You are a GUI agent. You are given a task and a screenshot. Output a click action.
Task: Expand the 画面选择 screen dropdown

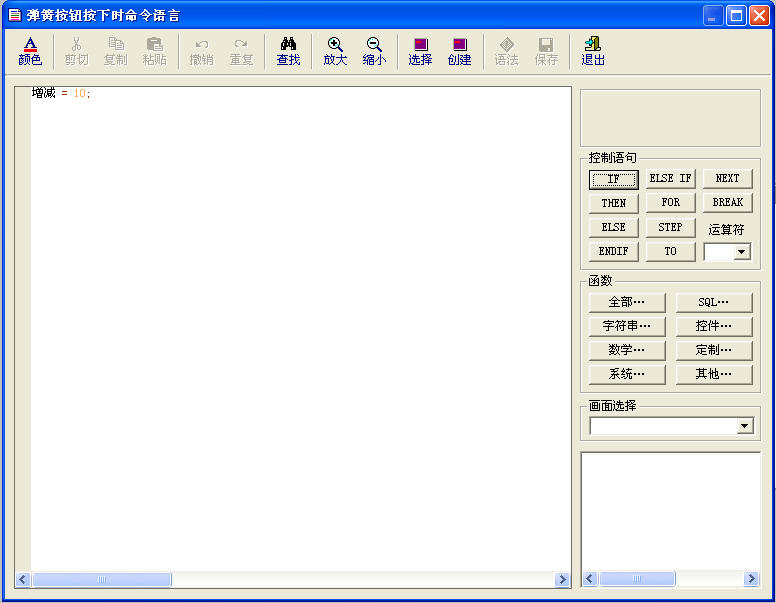[x=744, y=426]
